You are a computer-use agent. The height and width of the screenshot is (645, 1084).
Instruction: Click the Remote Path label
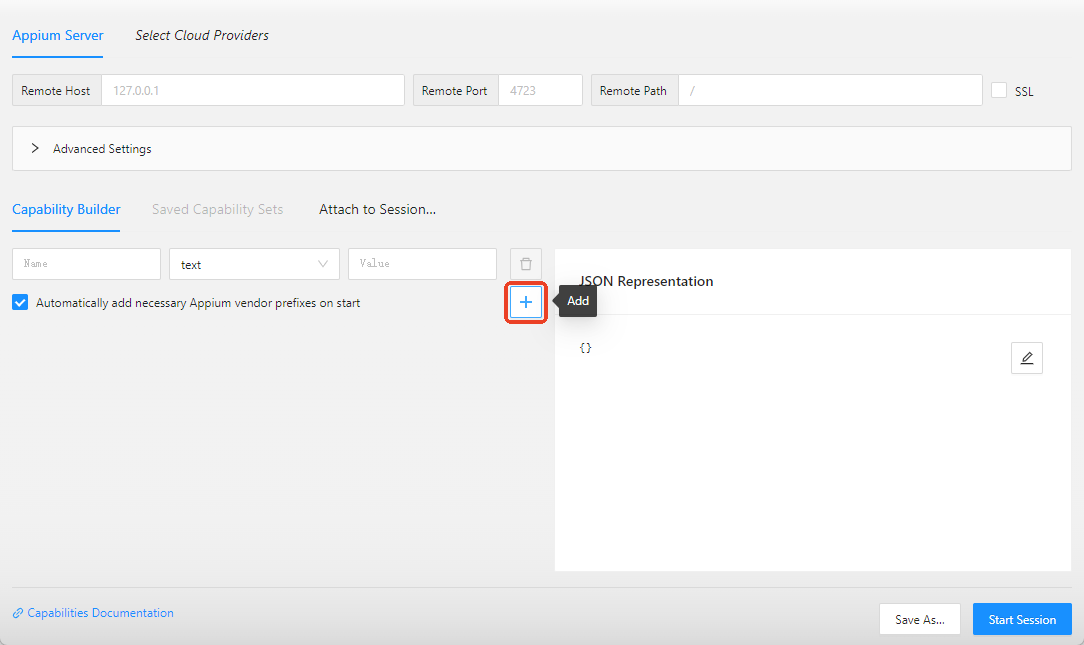[x=635, y=90]
